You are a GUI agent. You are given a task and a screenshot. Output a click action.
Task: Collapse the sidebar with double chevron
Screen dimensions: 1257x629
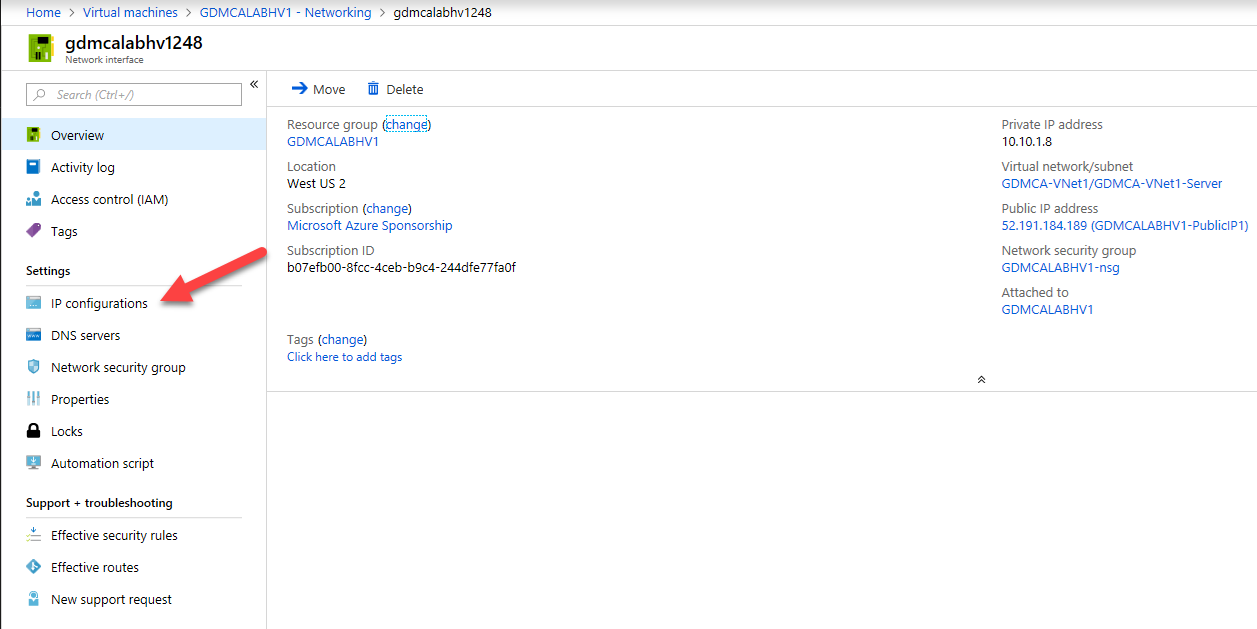pyautogui.click(x=254, y=84)
